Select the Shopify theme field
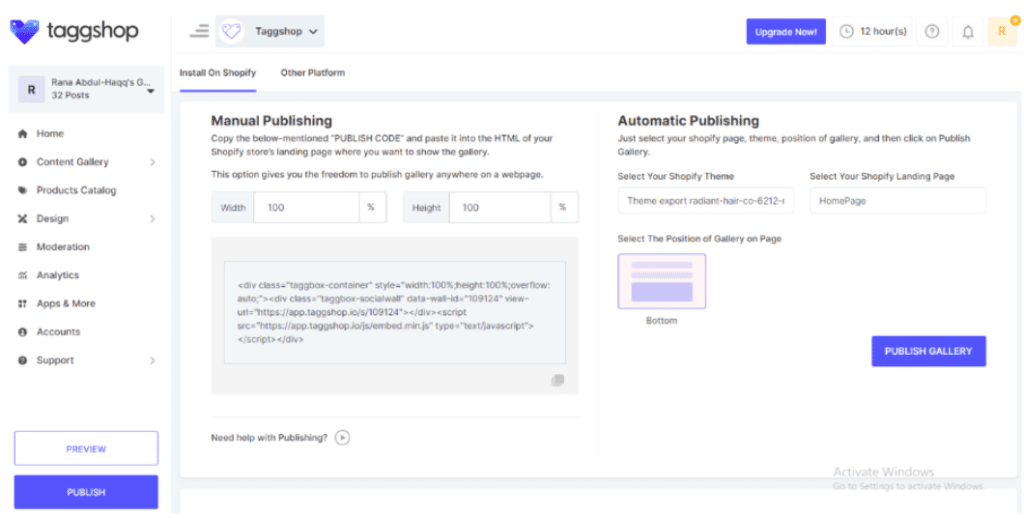 (705, 201)
